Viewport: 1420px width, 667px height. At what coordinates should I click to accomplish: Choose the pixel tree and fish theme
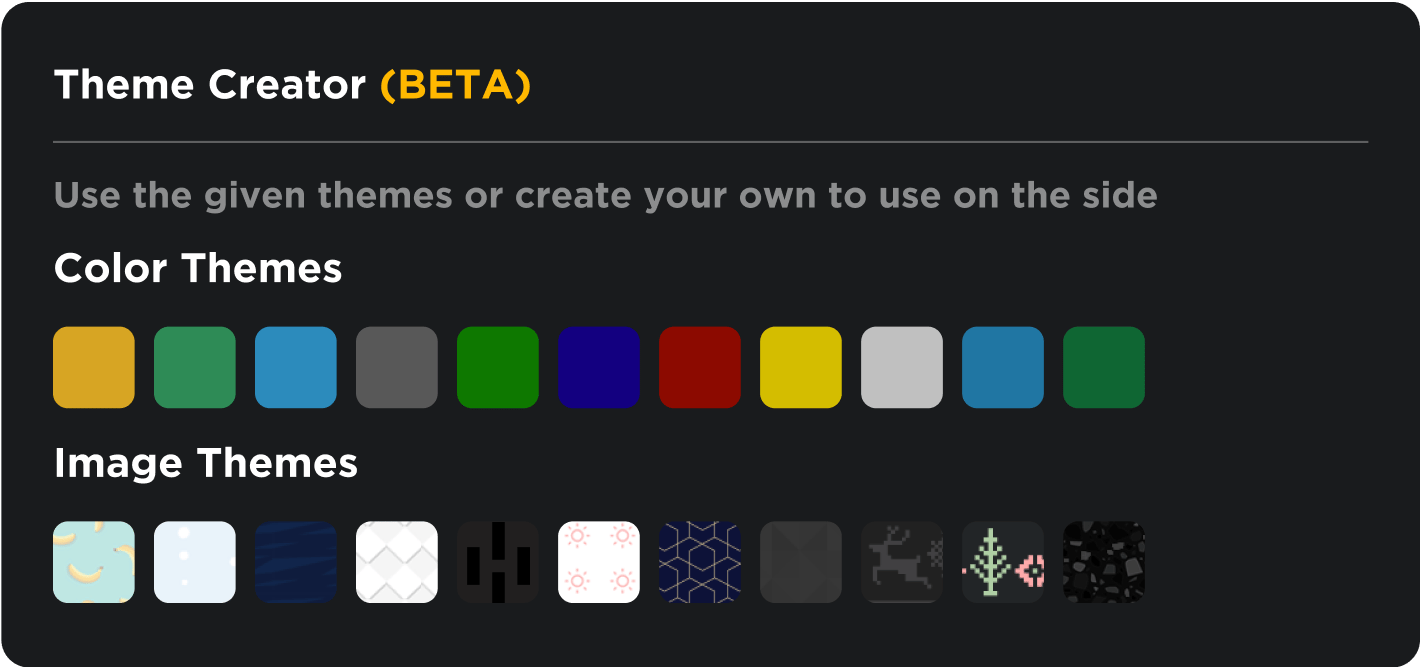pyautogui.click(x=1003, y=562)
